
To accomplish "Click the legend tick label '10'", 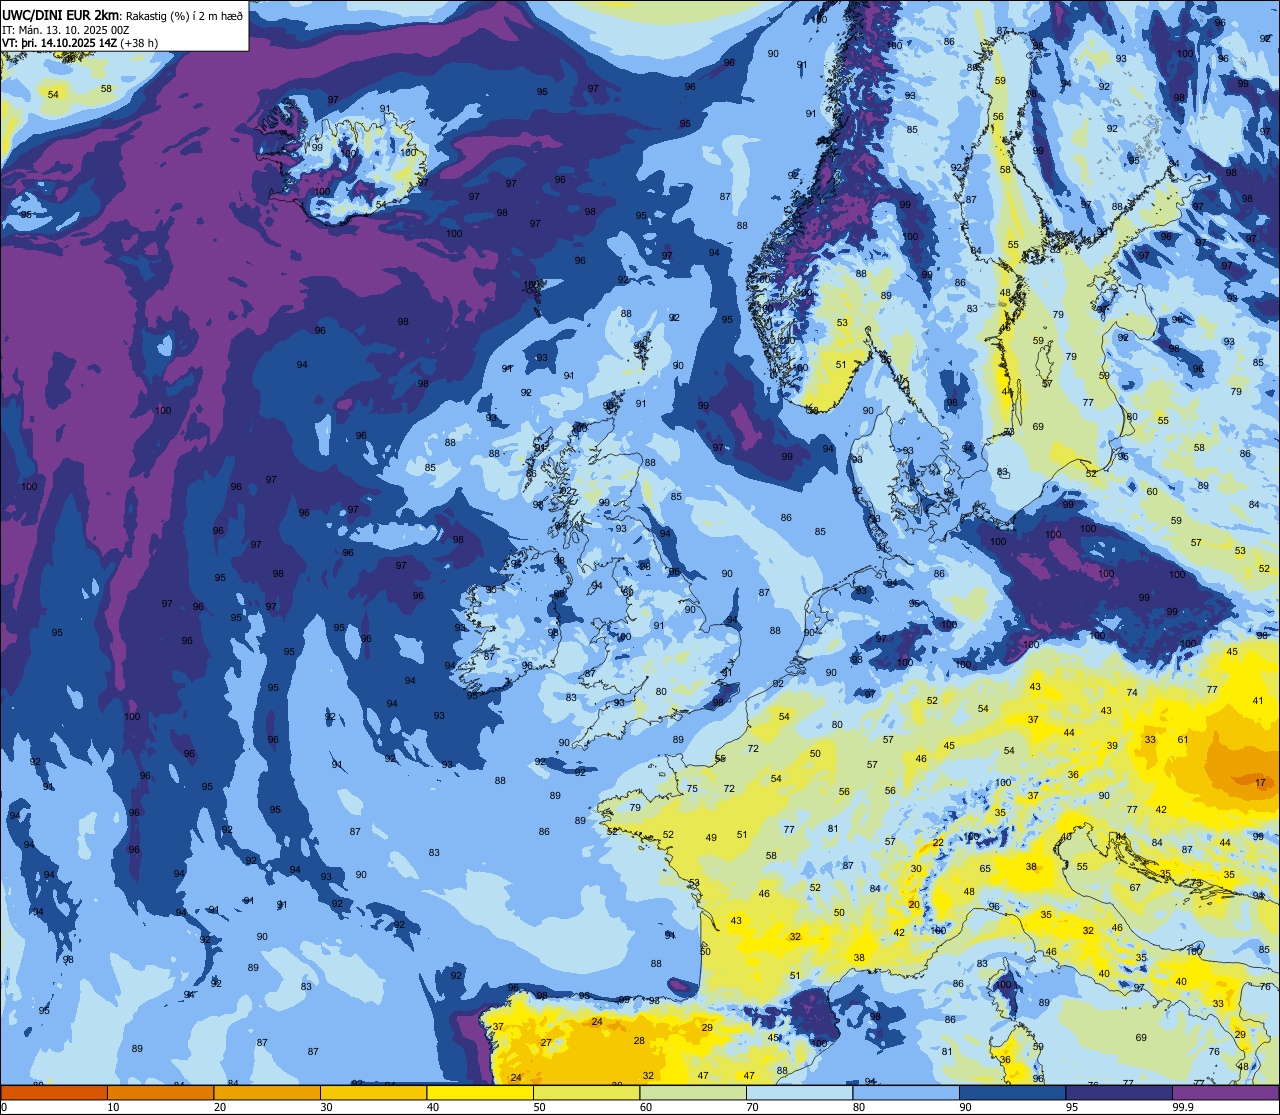I will pyautogui.click(x=113, y=1107).
